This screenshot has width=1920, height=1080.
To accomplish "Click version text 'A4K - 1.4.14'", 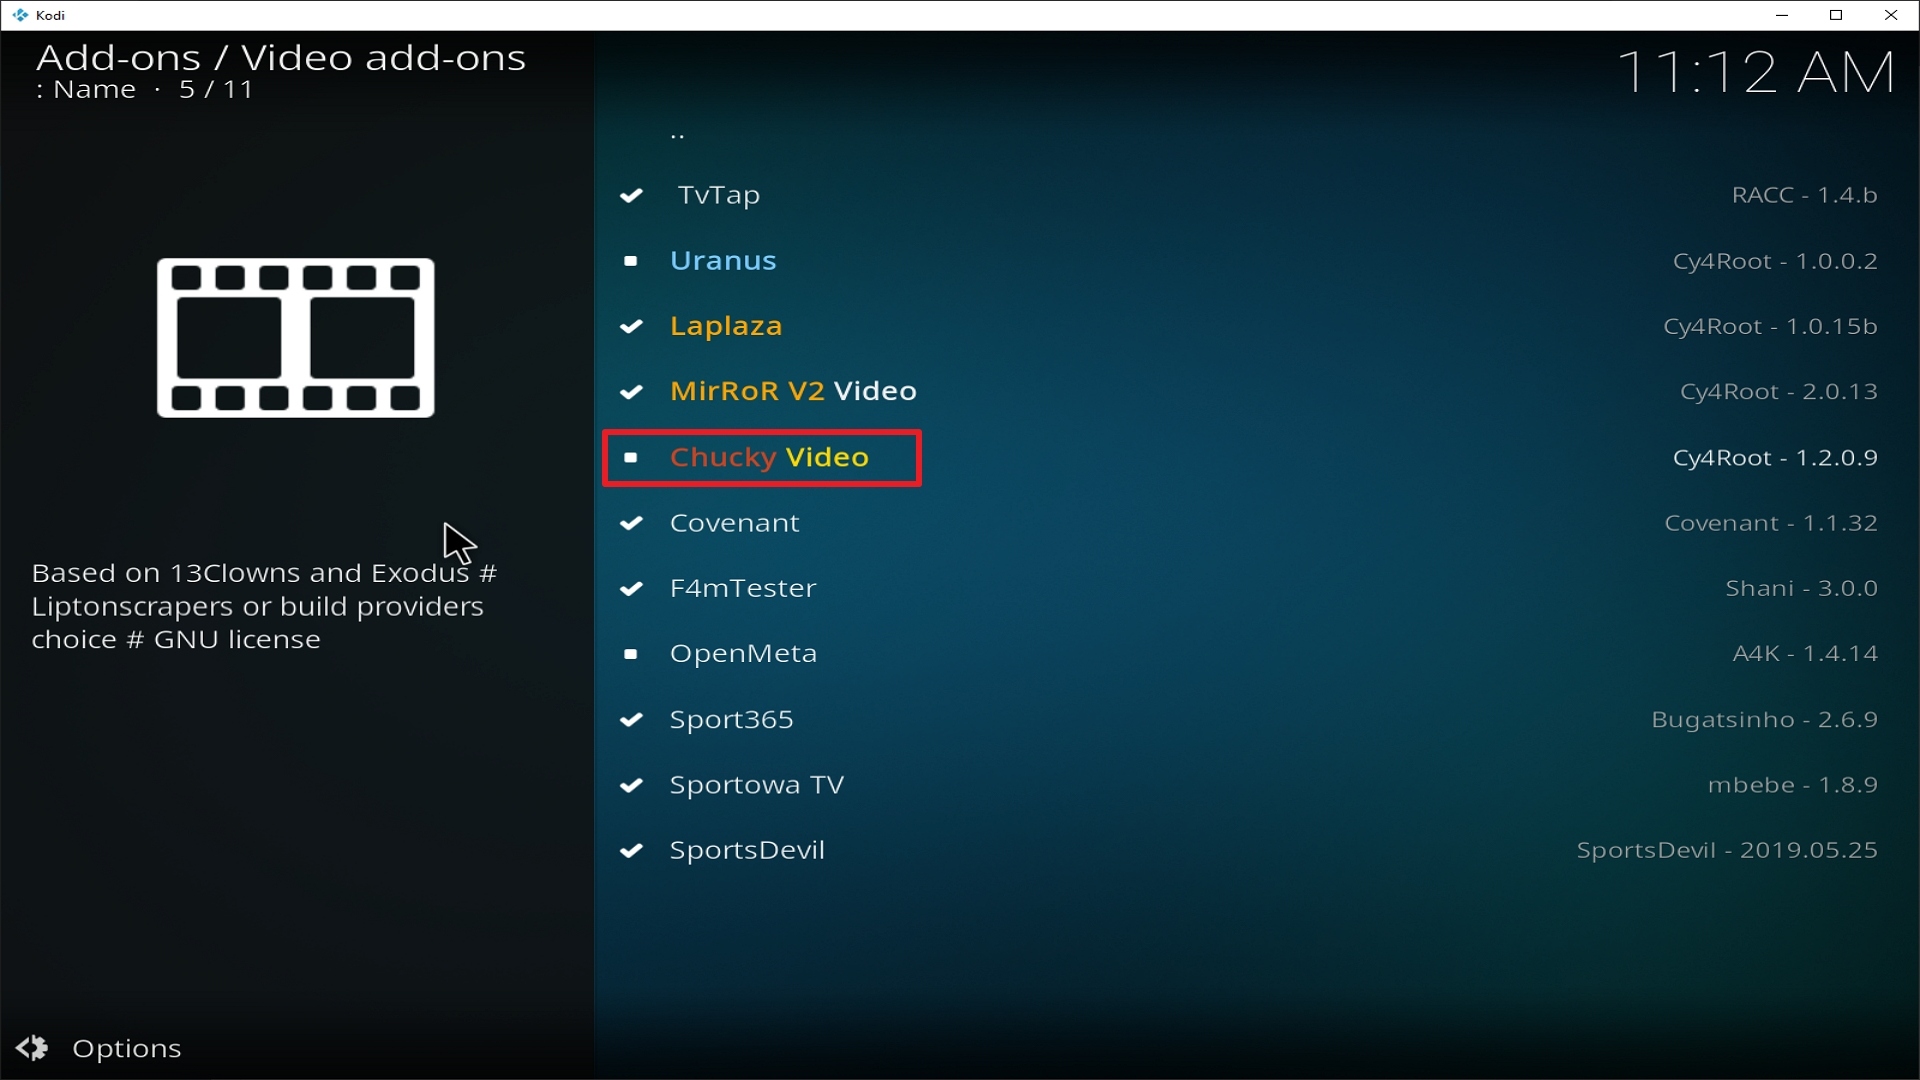I will pyautogui.click(x=1805, y=654).
